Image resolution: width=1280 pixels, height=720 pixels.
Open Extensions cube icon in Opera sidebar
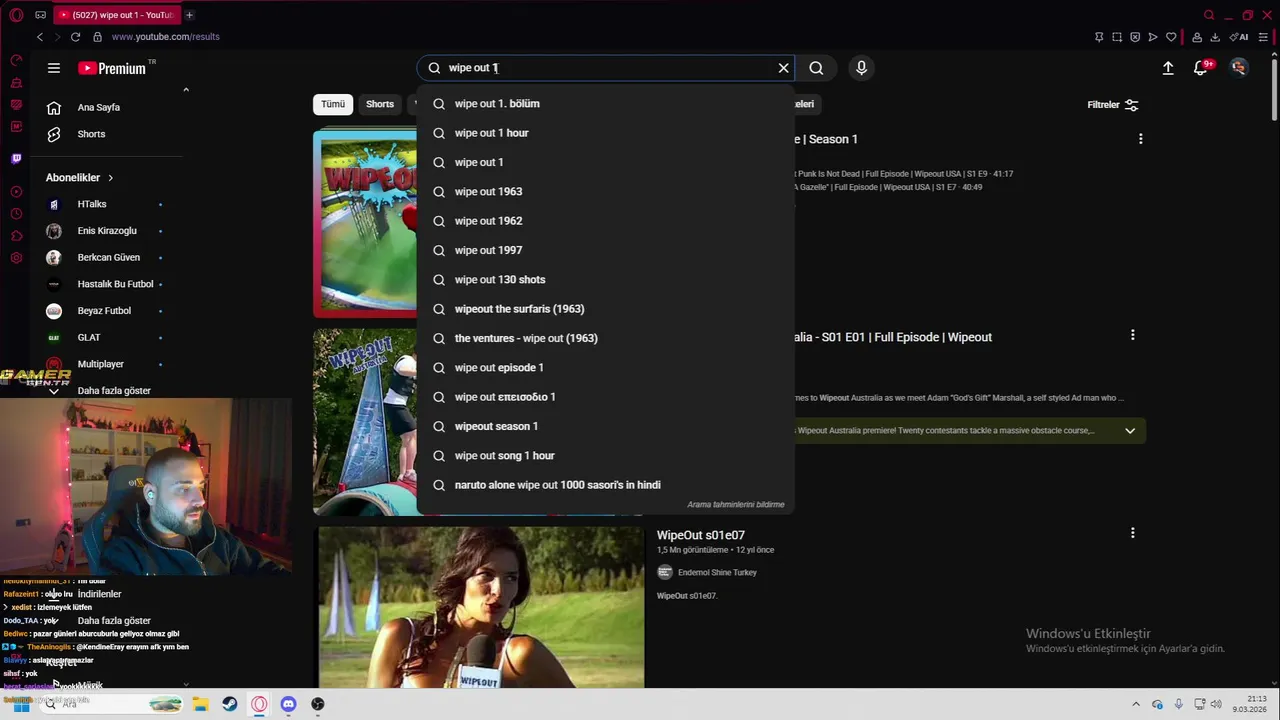point(16,236)
